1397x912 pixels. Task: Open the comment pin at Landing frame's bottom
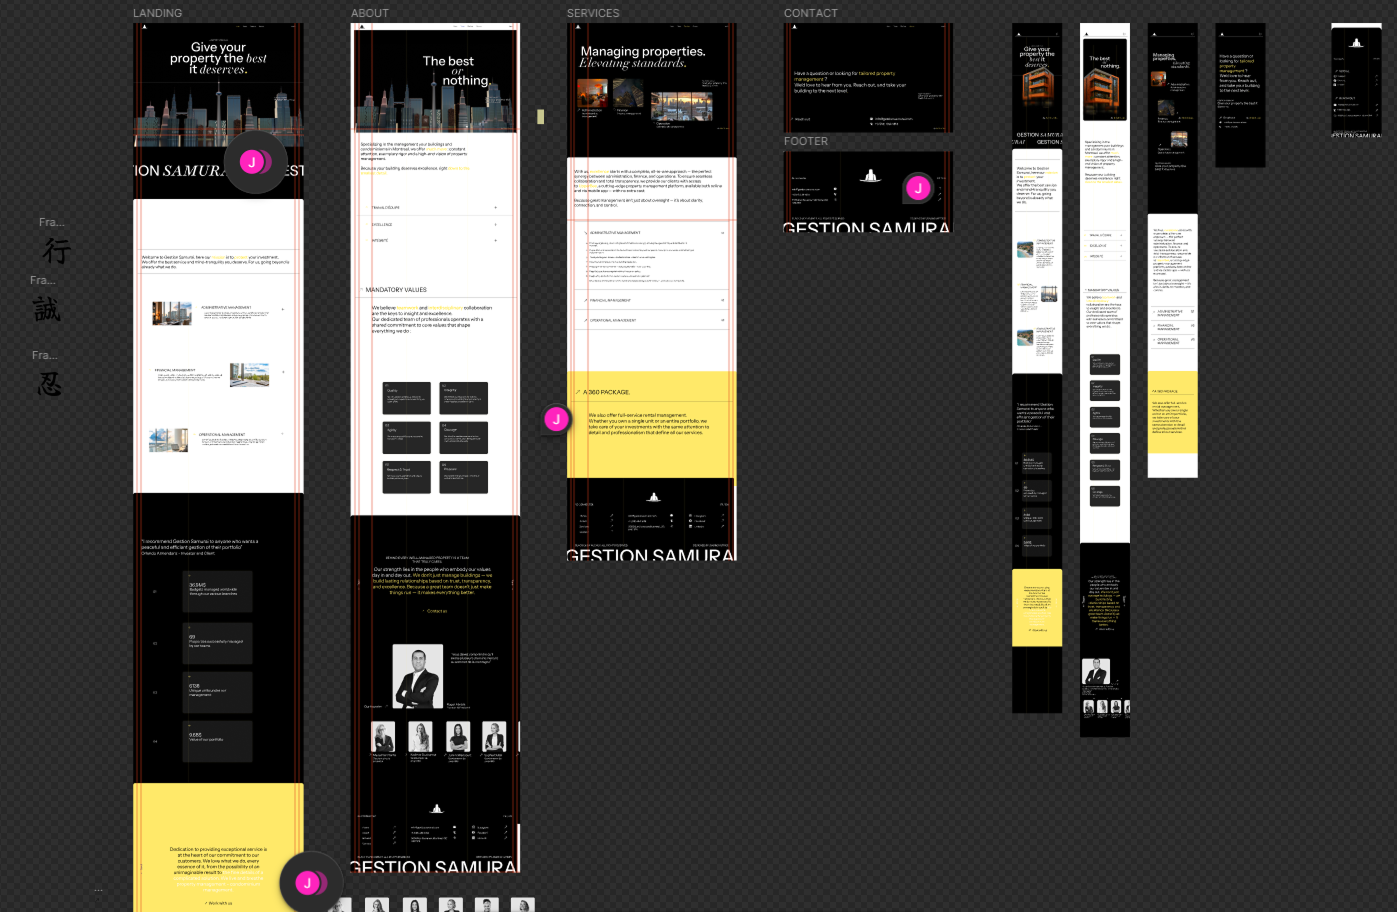click(308, 882)
